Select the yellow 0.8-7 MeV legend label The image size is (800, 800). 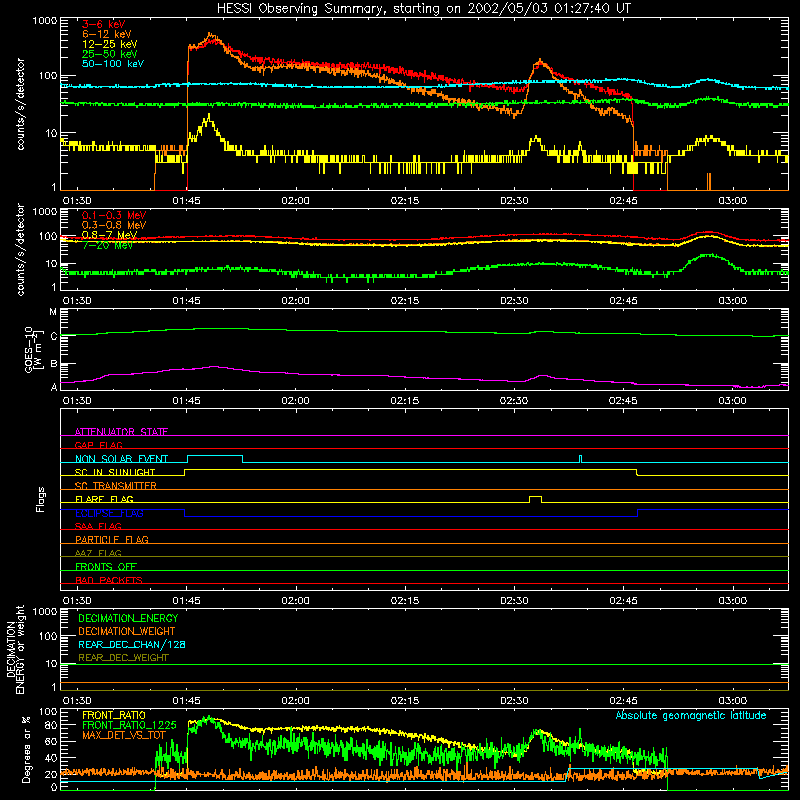pyautogui.click(x=110, y=235)
